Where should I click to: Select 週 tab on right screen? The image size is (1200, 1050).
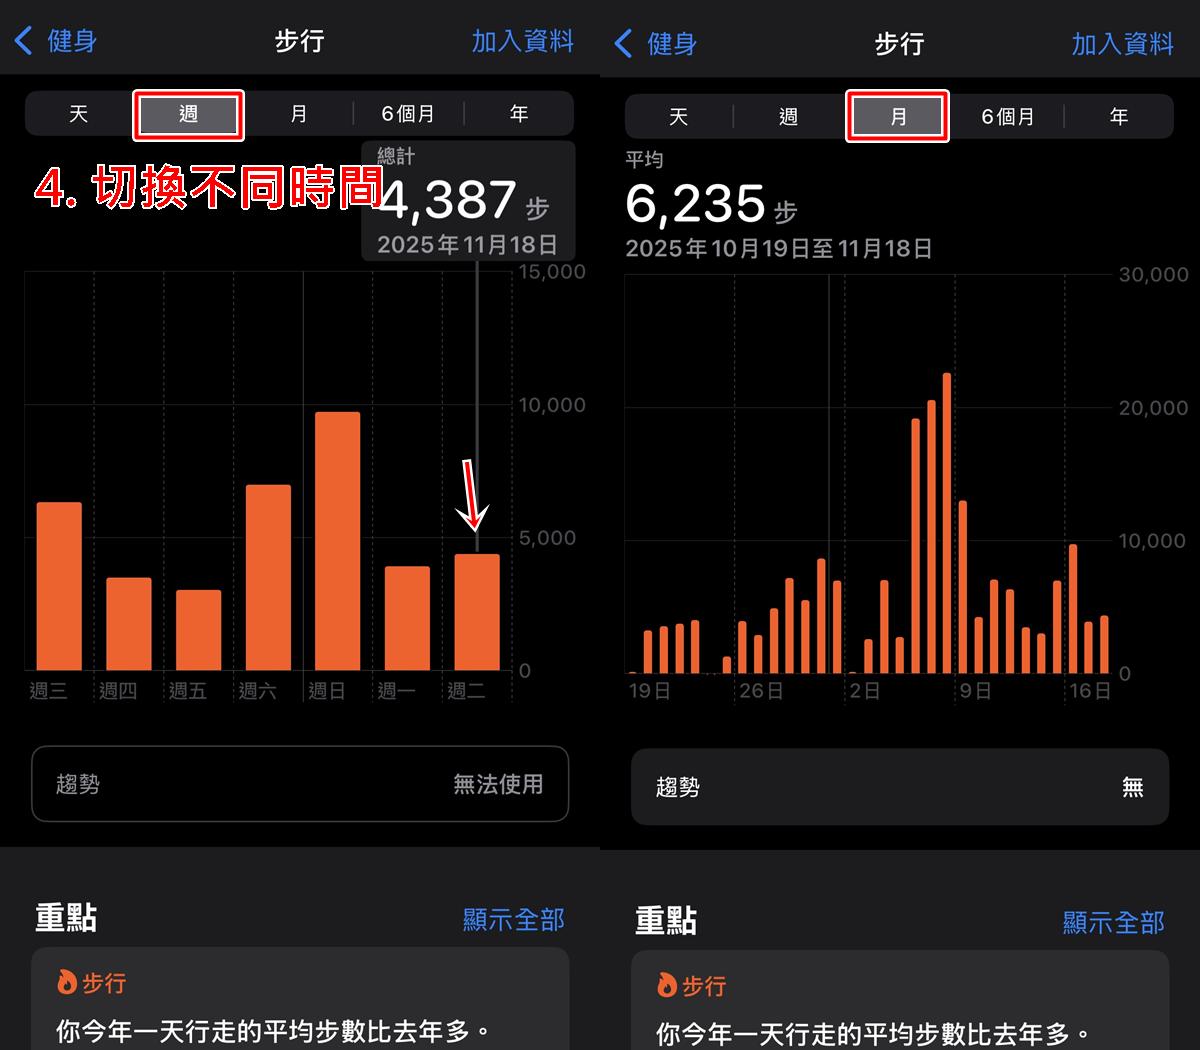(x=788, y=117)
